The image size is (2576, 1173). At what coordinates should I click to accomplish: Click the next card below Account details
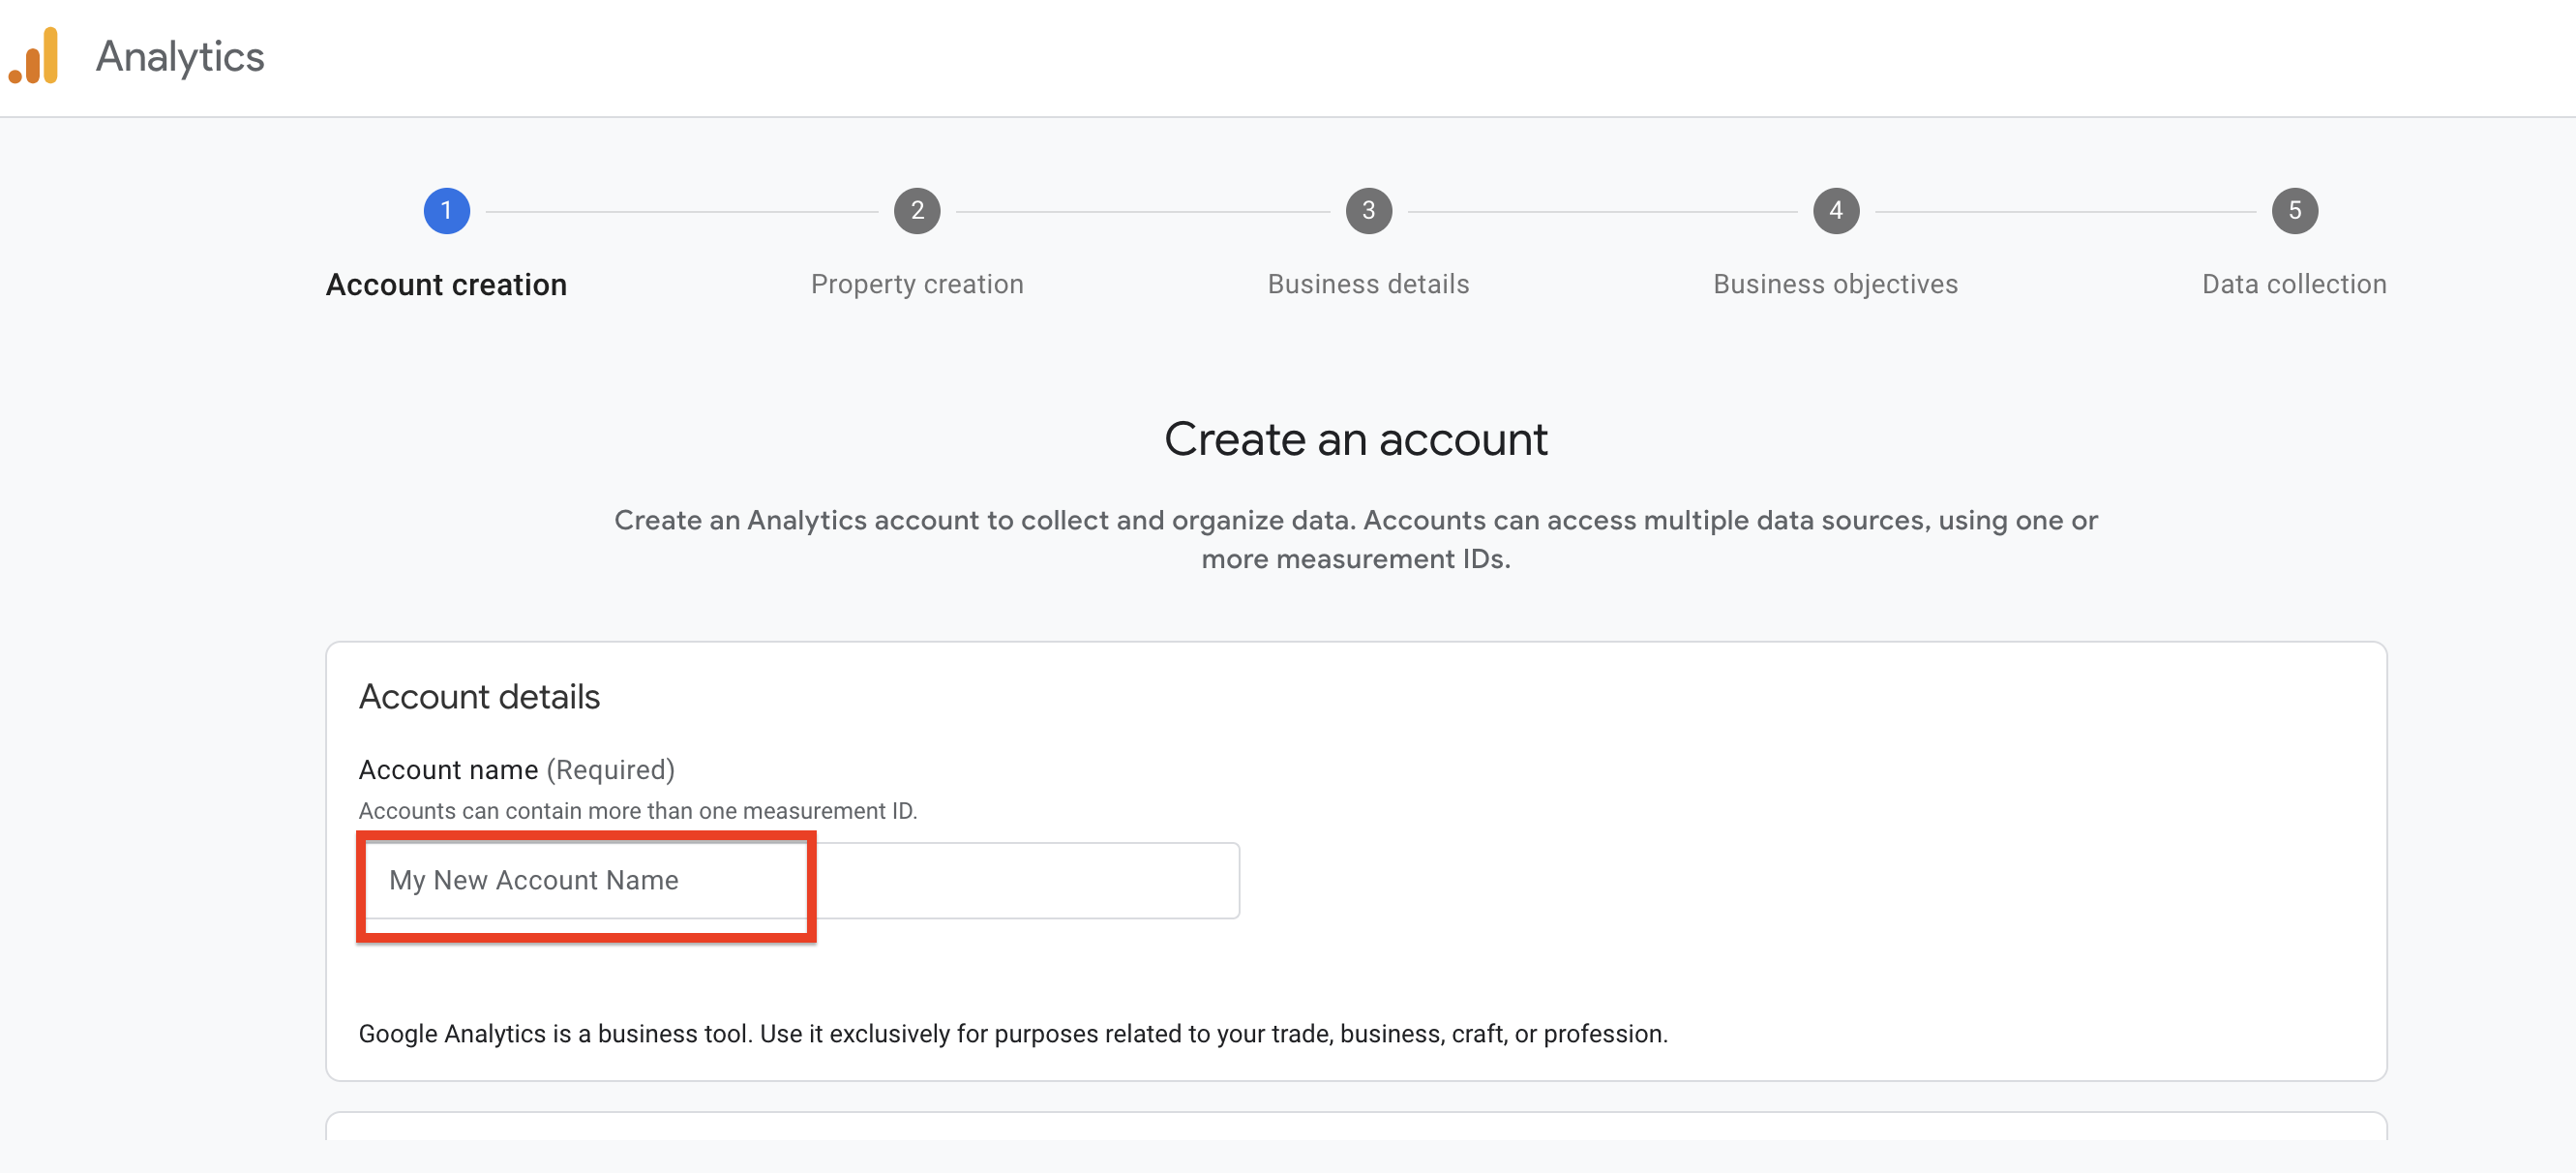(1355, 1127)
